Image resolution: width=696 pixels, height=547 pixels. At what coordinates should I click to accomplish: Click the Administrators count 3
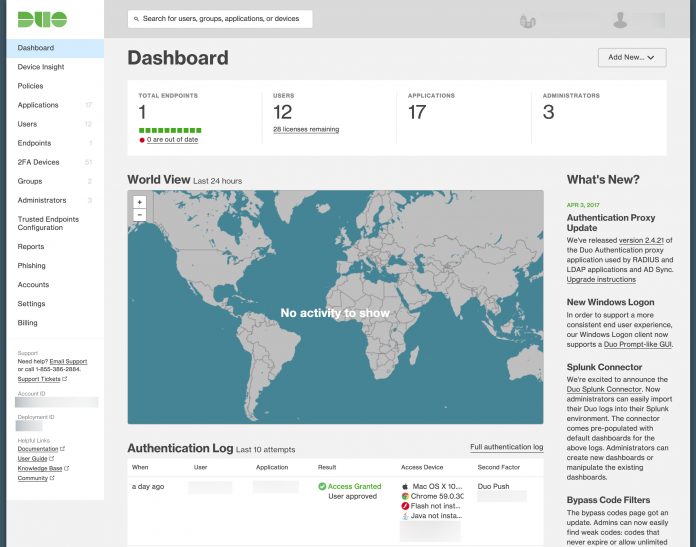549,112
